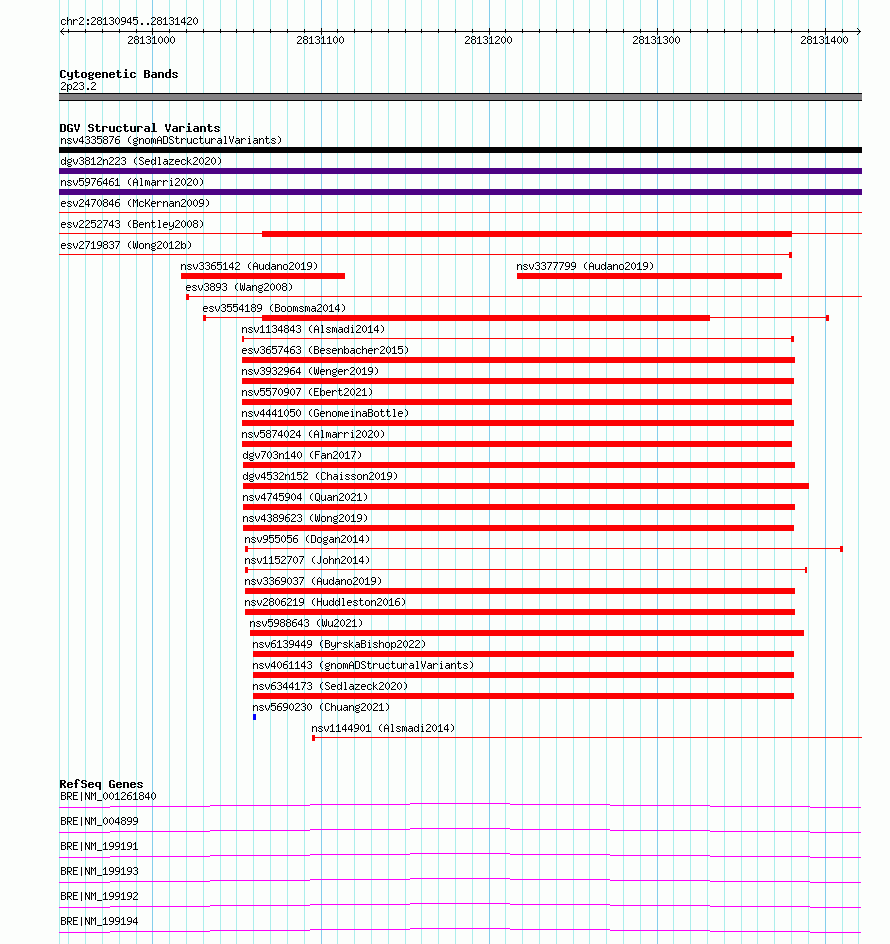Open nsv955056 (Dogan2014) variant
This screenshot has width=890, height=944.
coord(307,539)
